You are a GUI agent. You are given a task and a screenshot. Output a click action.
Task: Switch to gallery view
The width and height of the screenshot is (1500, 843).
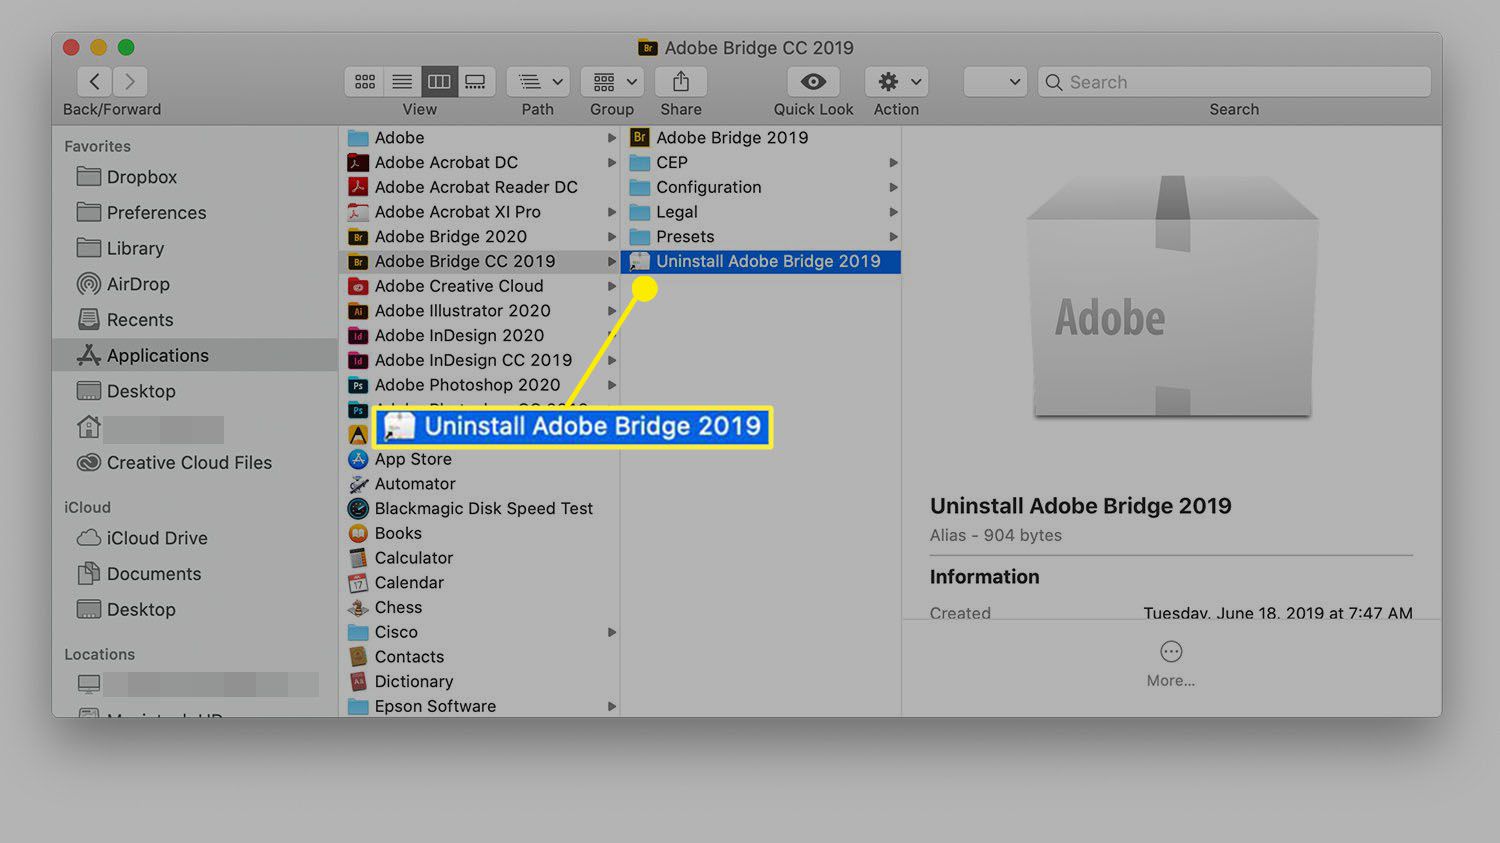(x=475, y=81)
